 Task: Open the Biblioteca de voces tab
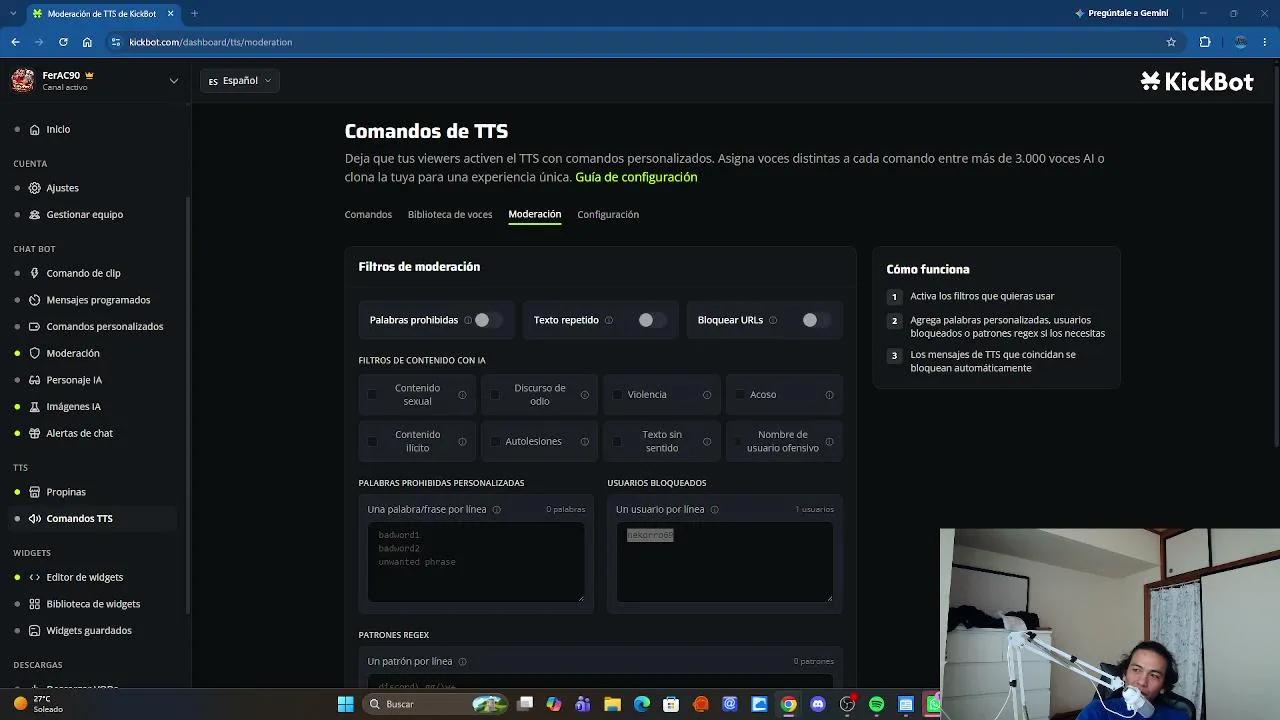coord(450,214)
